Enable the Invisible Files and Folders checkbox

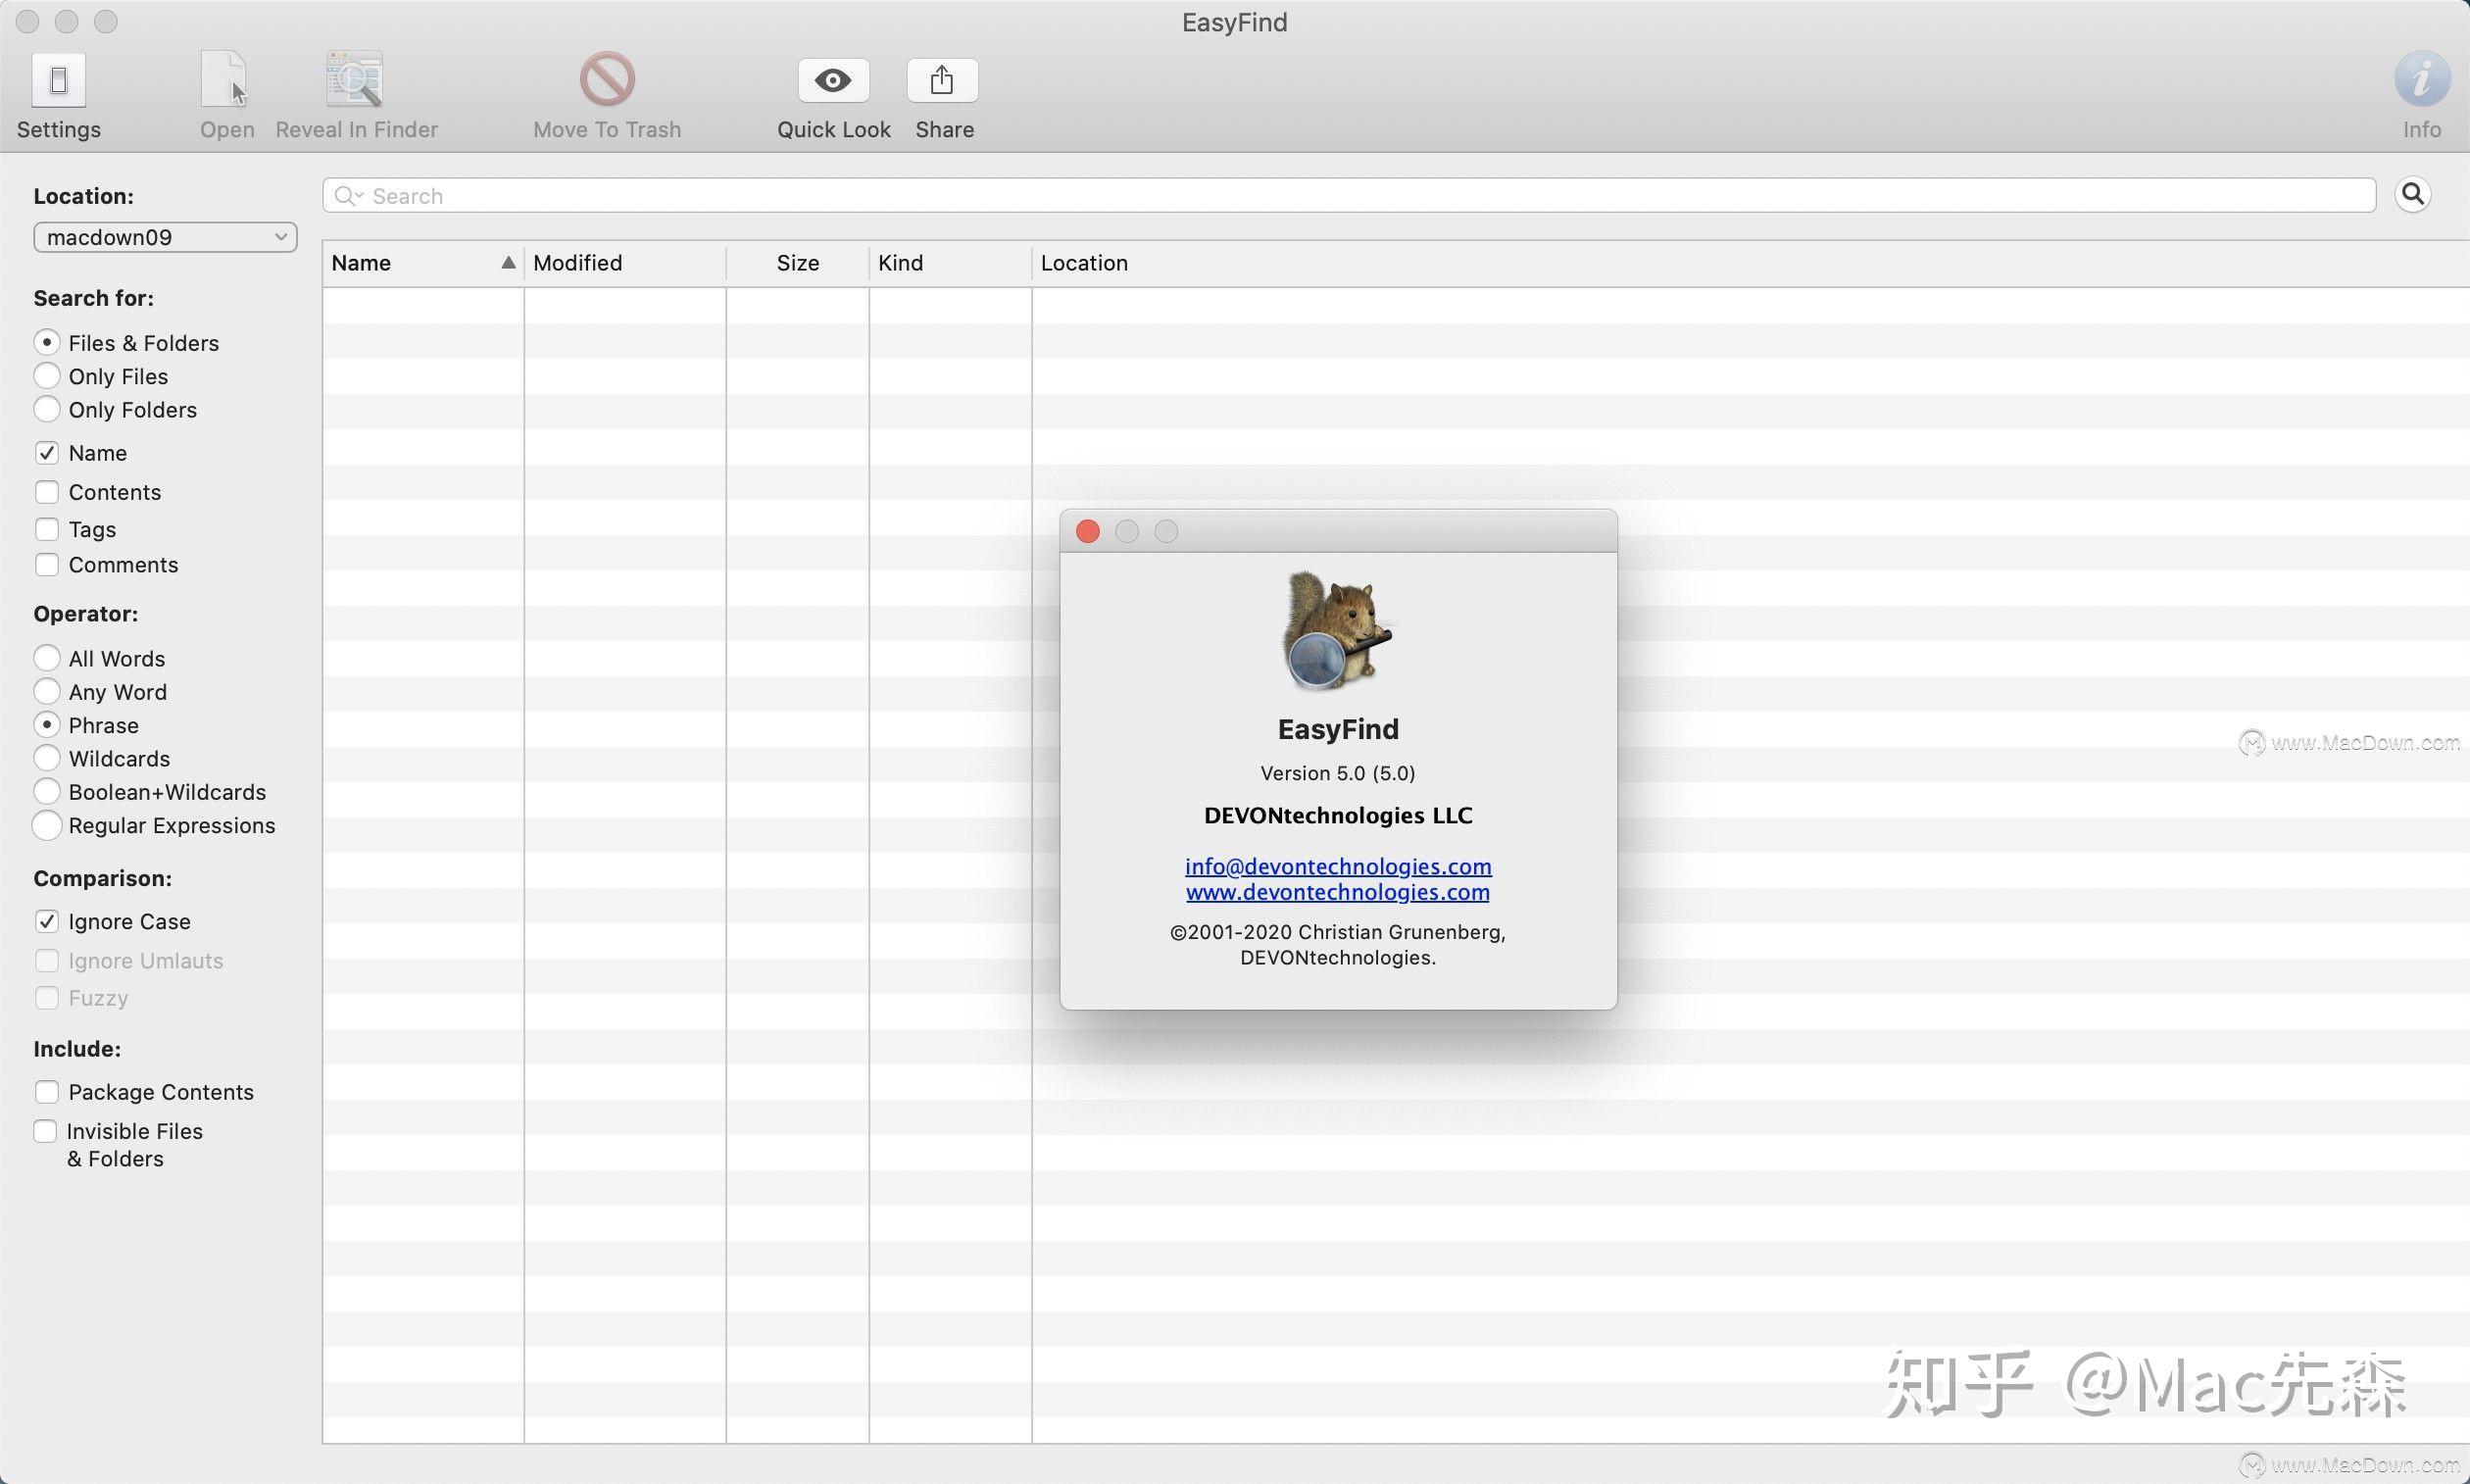[x=44, y=1129]
